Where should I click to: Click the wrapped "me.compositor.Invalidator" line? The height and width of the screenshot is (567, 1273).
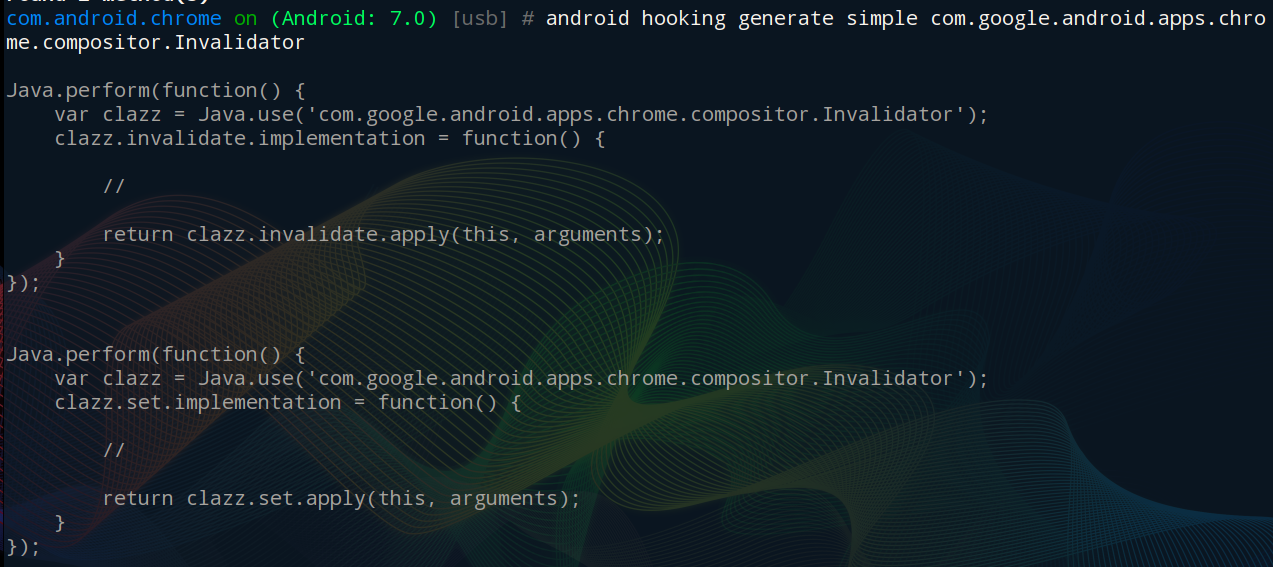click(x=156, y=43)
